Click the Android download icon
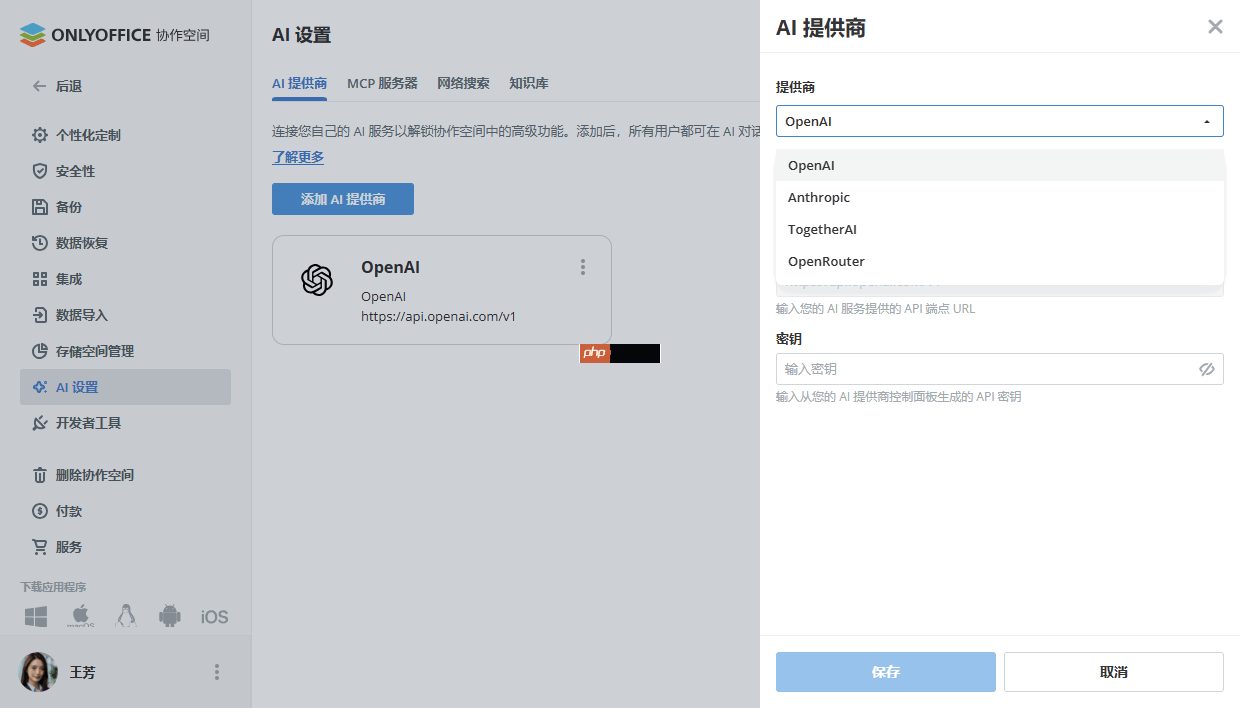Screen dimensions: 1240x708 [x=170, y=616]
